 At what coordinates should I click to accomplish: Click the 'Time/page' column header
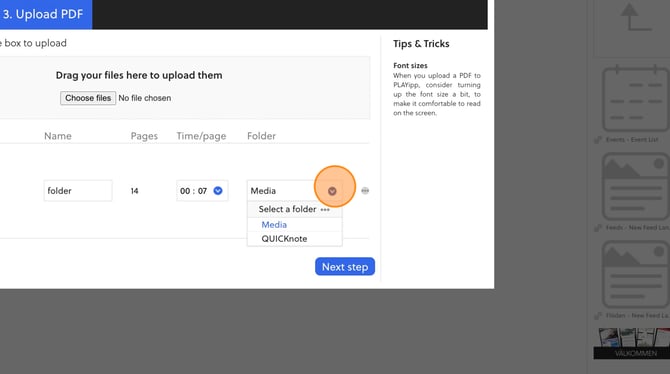201,136
